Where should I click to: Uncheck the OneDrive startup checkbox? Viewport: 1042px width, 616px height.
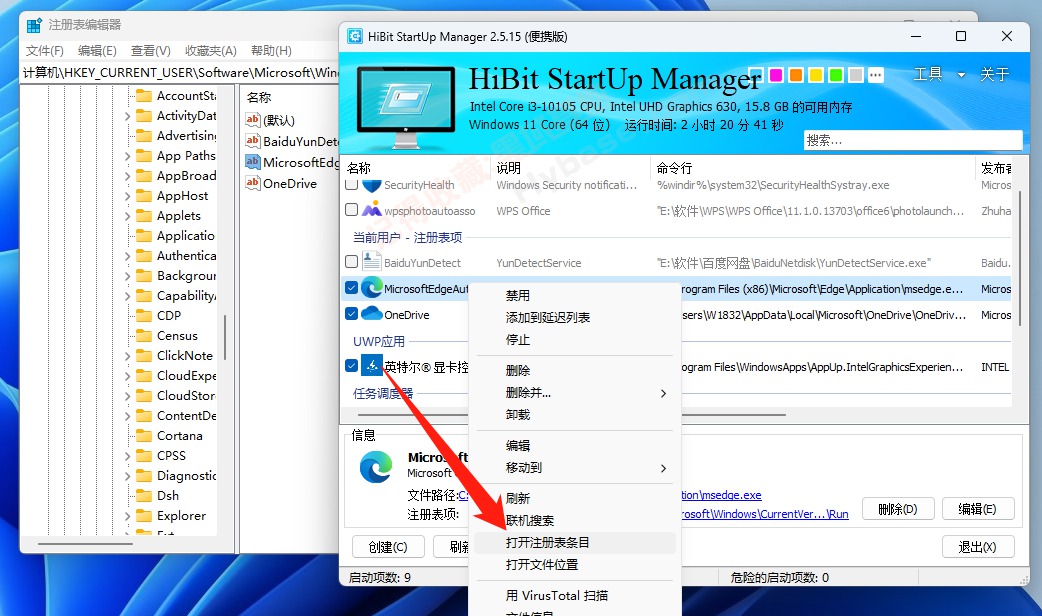pyautogui.click(x=352, y=314)
